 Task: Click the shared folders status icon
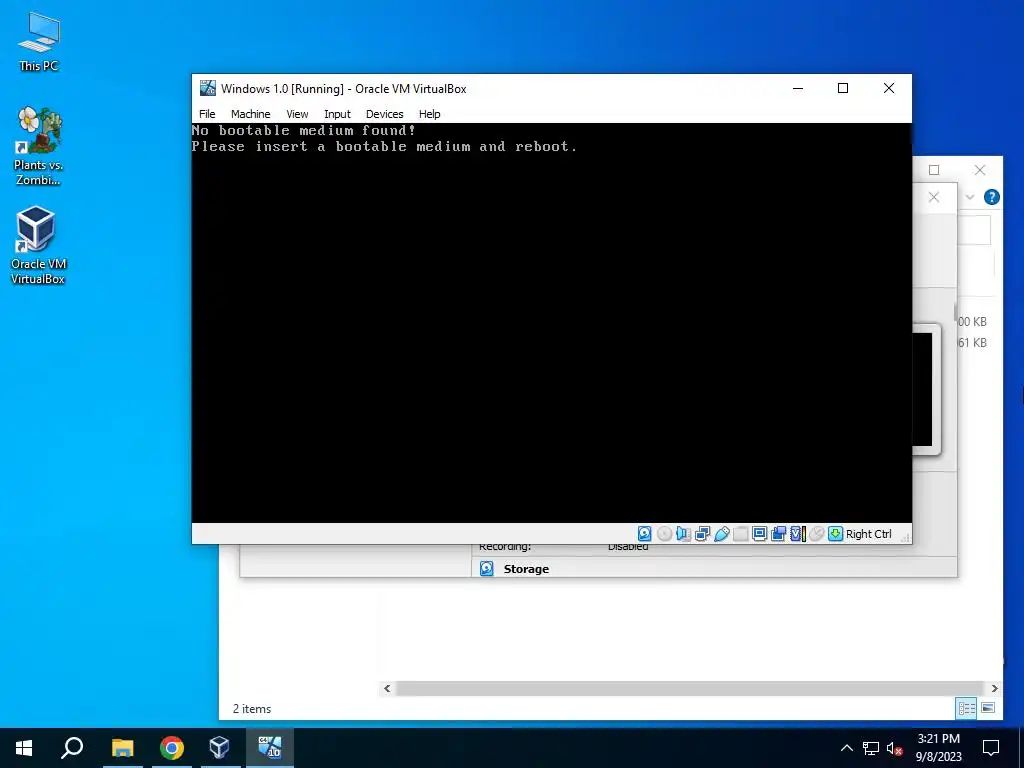pos(741,534)
